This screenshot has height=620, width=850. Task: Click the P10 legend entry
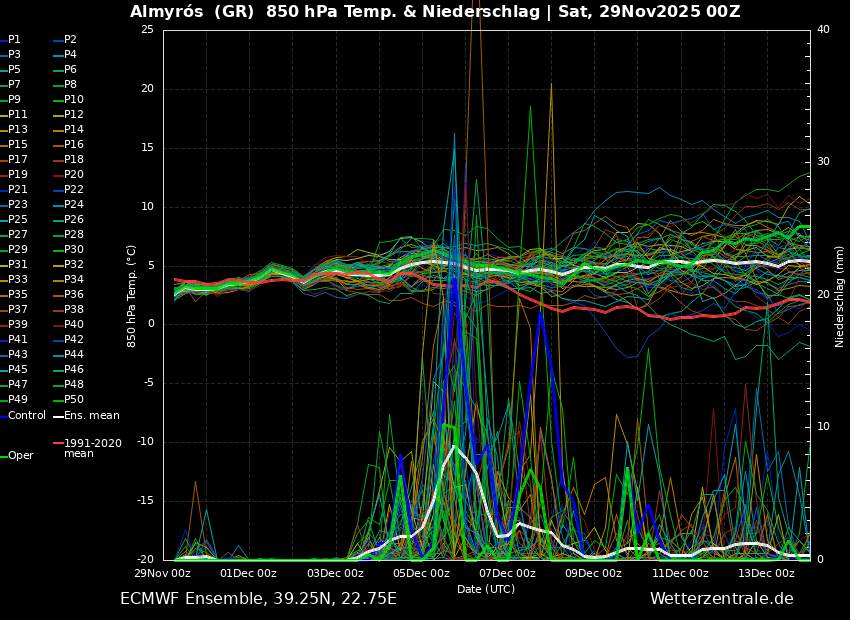click(74, 100)
